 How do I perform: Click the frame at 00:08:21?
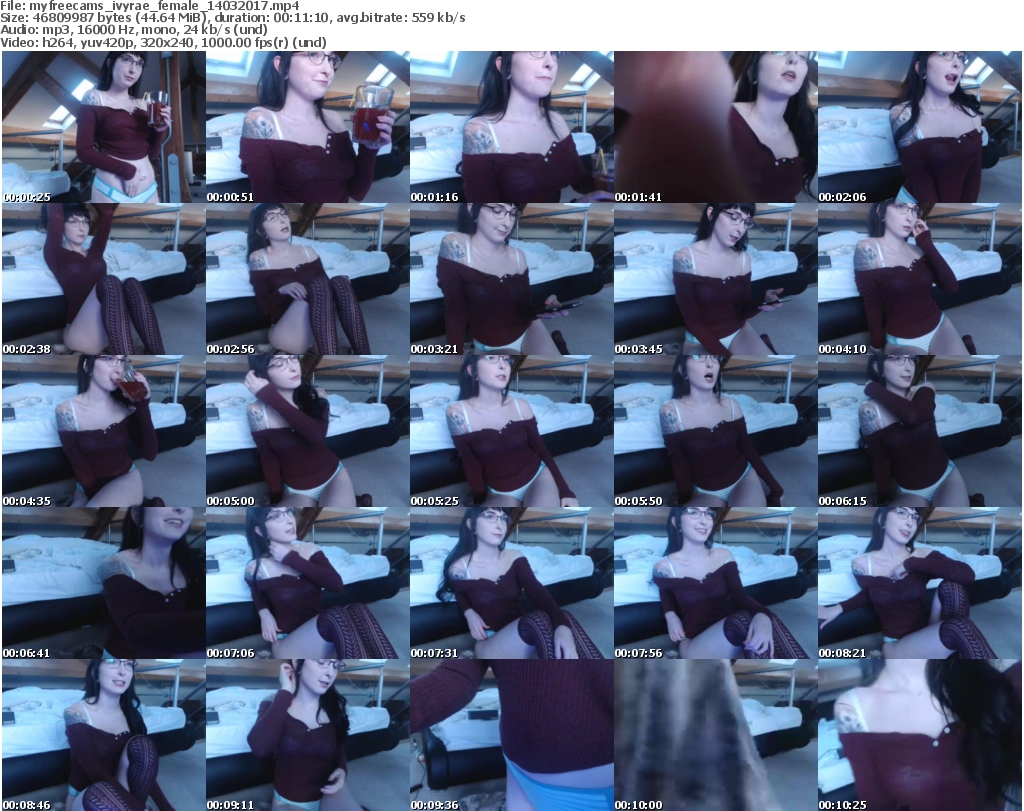[x=919, y=583]
